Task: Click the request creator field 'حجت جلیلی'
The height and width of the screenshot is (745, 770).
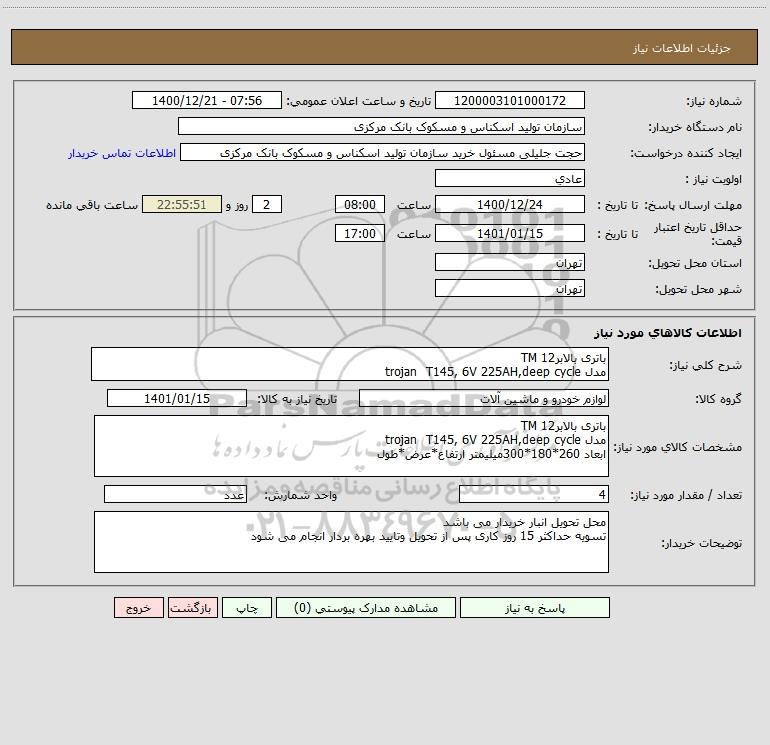Action: pyautogui.click(x=383, y=152)
